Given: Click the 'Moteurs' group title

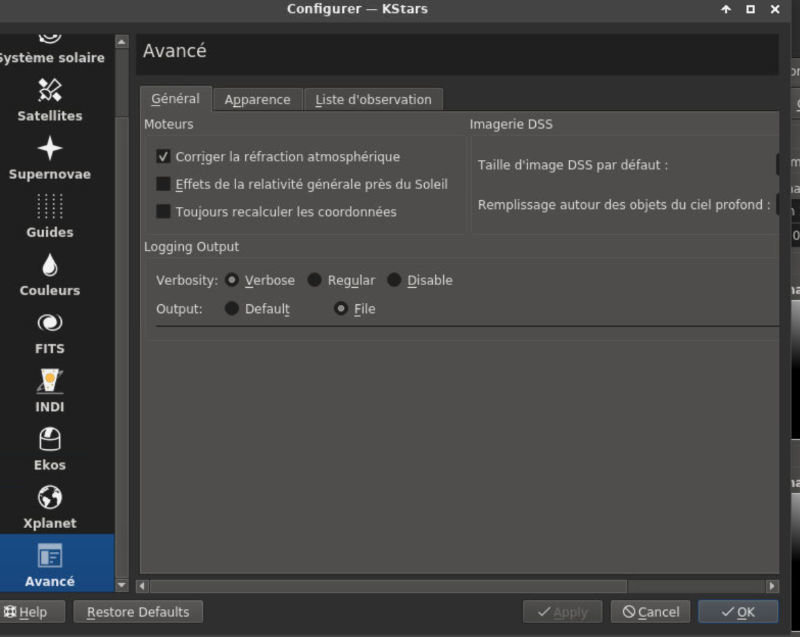Looking at the screenshot, I should coord(168,124).
